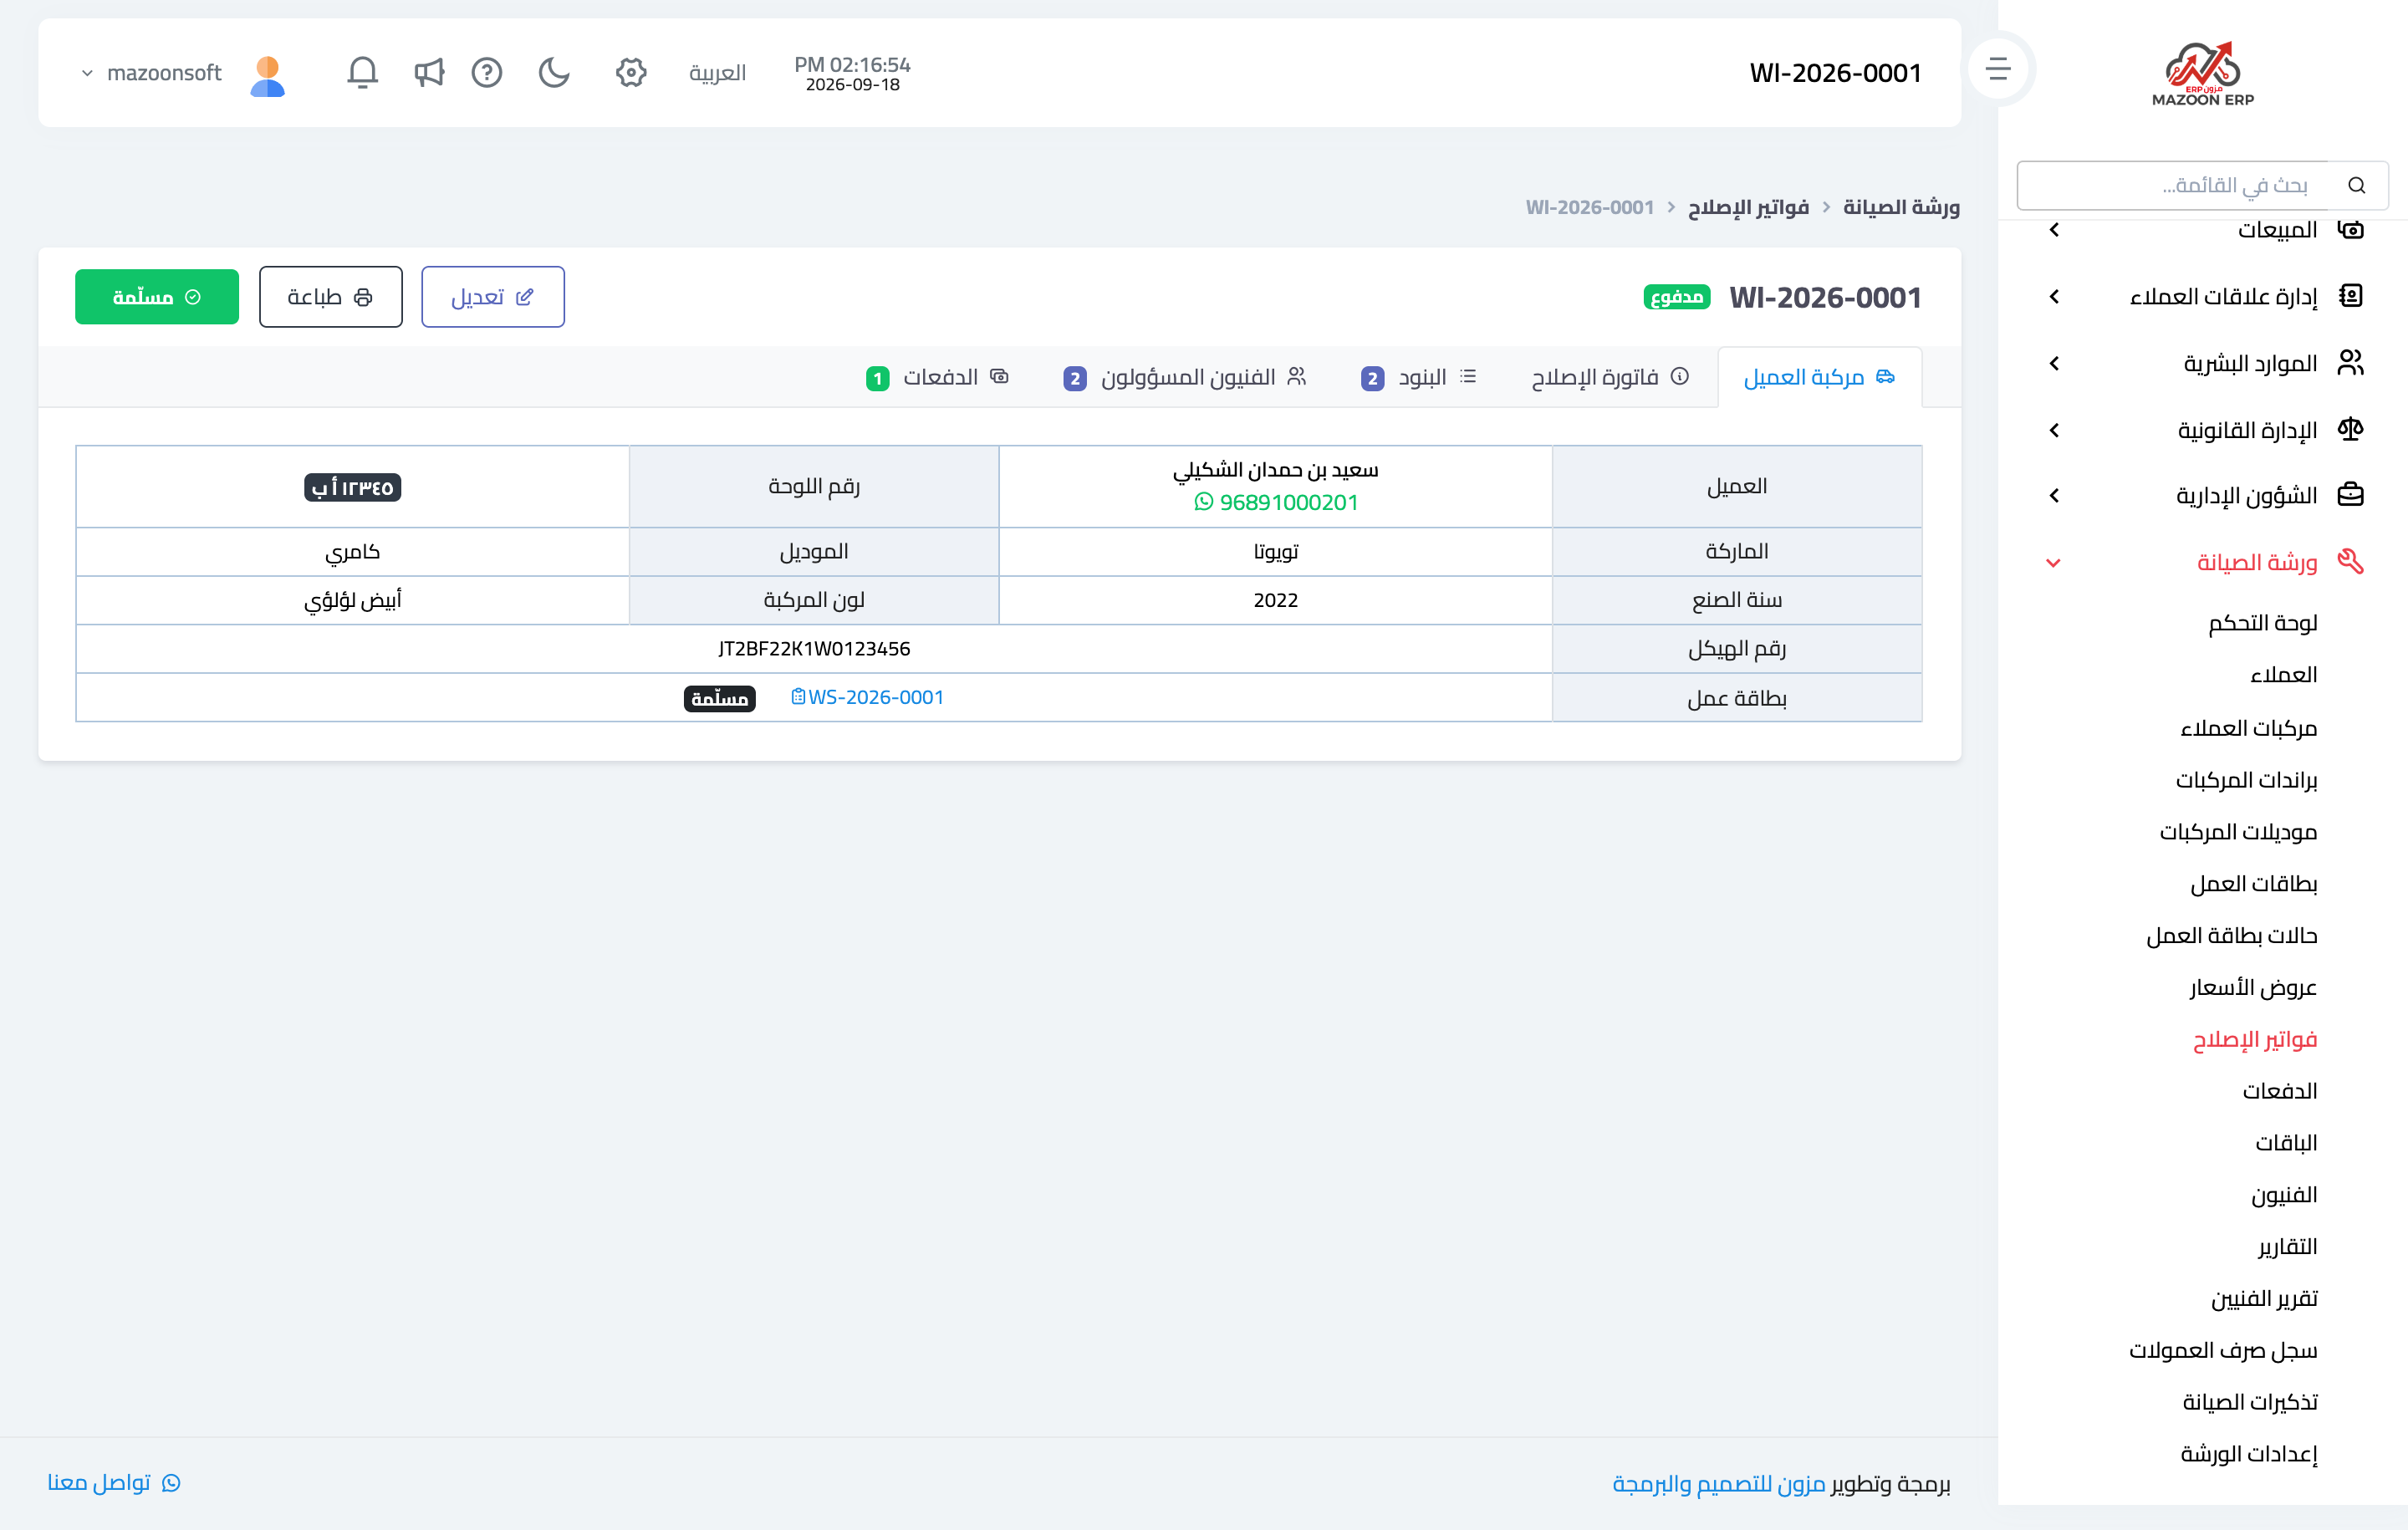Select فواتير الإصلاح sidebar item
The width and height of the screenshot is (2408, 1530).
point(2255,1040)
